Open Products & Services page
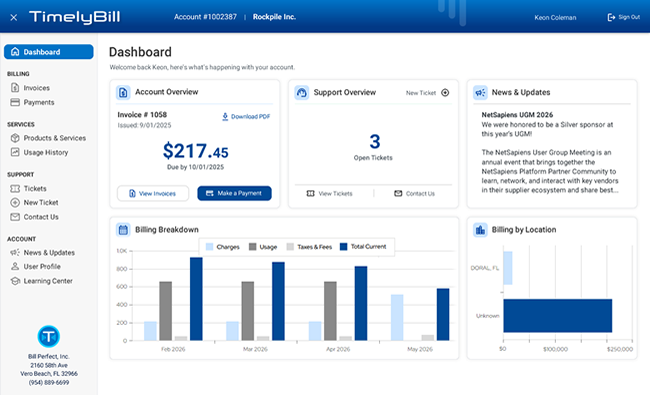The width and height of the screenshot is (650, 395). tap(55, 138)
